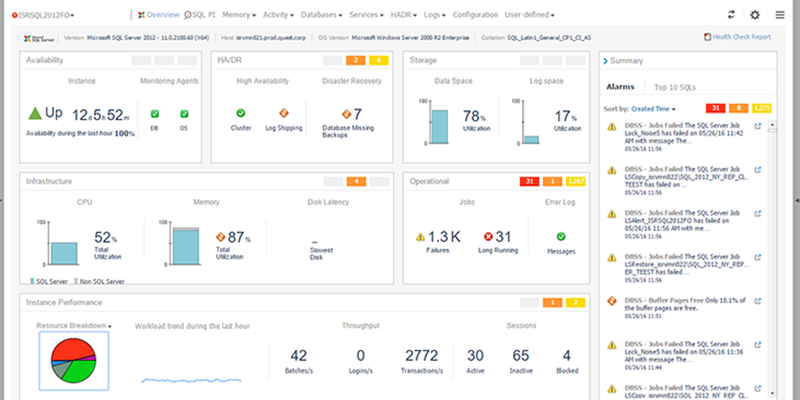Click the red 31 alarm filter badge

click(x=715, y=108)
